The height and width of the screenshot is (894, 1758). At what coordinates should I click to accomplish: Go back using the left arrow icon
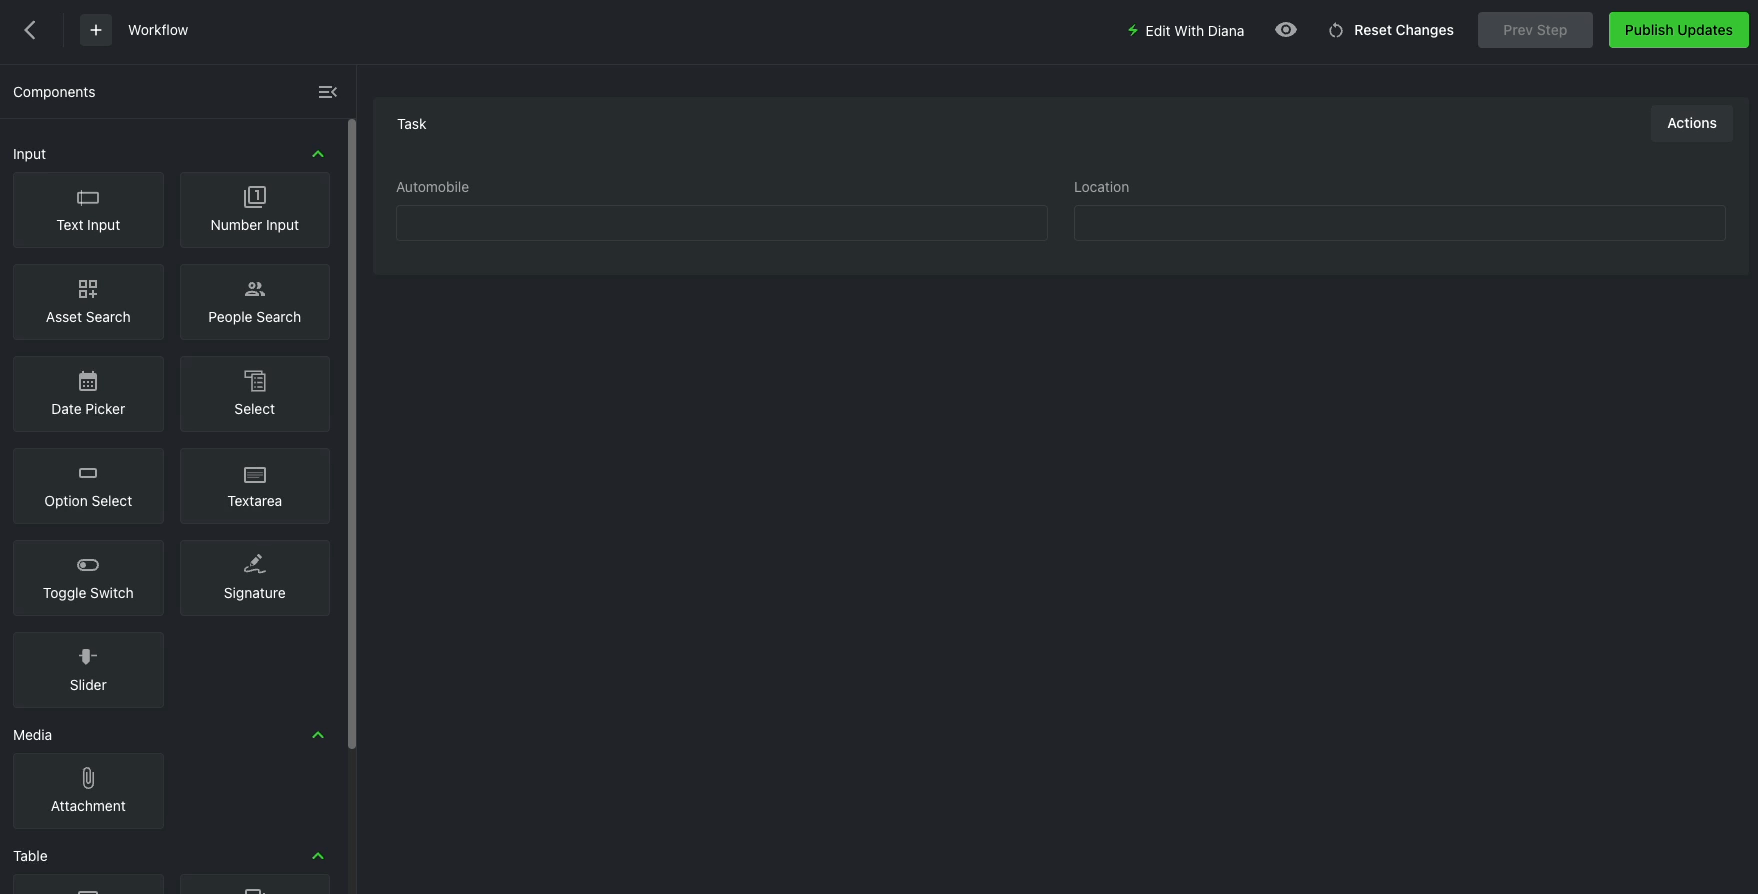pos(30,30)
